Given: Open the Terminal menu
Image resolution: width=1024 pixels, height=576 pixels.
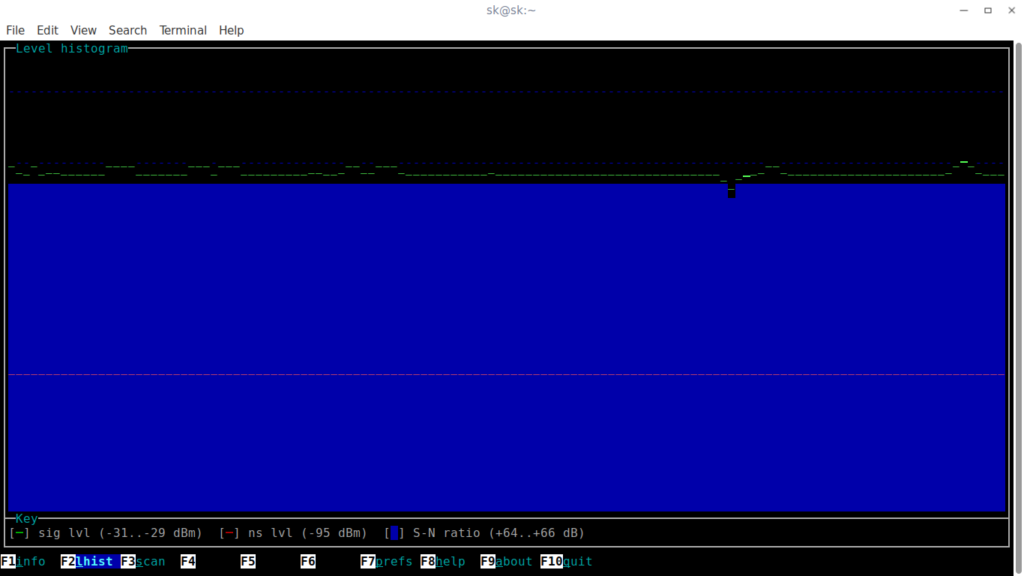Looking at the screenshot, I should [183, 30].
